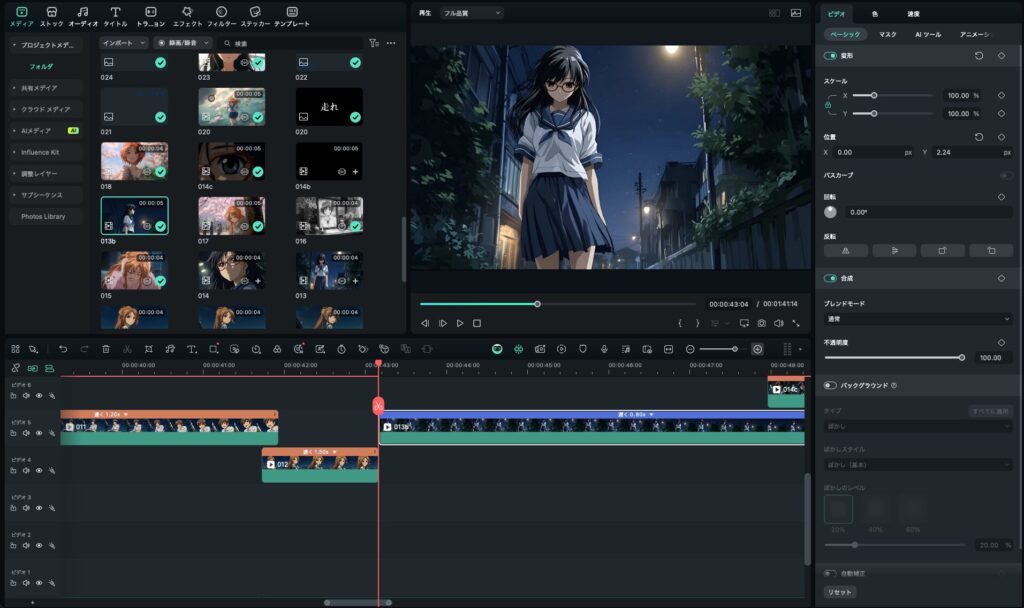Image resolution: width=1024 pixels, height=608 pixels.
Task: Expand the 共有メディア tree item
Action: point(44,88)
